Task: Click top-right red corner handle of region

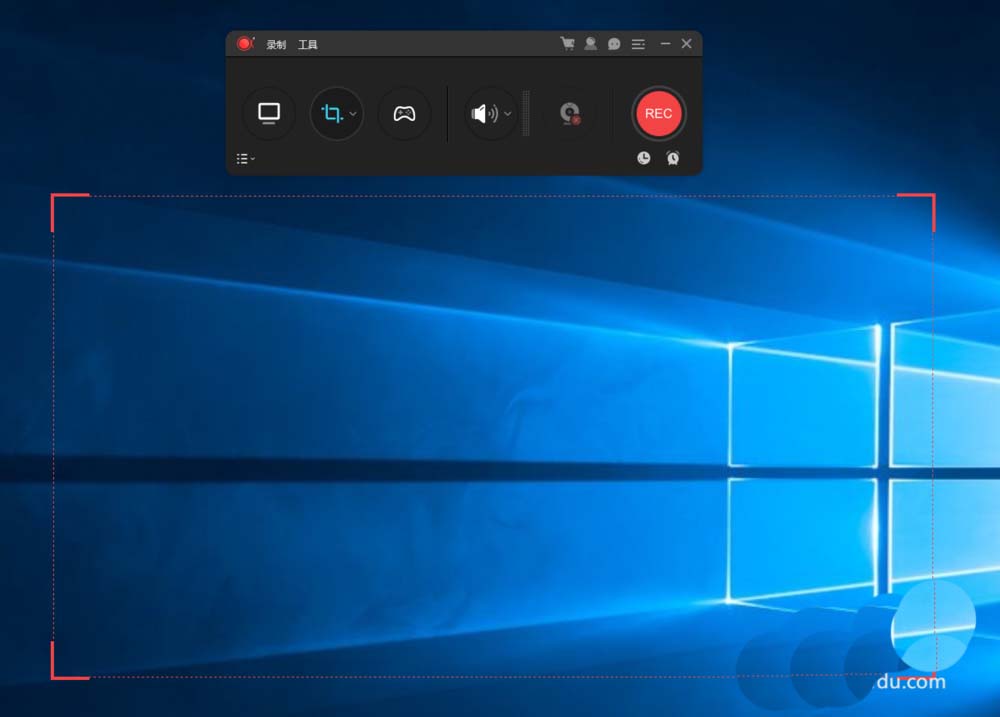Action: click(916, 212)
